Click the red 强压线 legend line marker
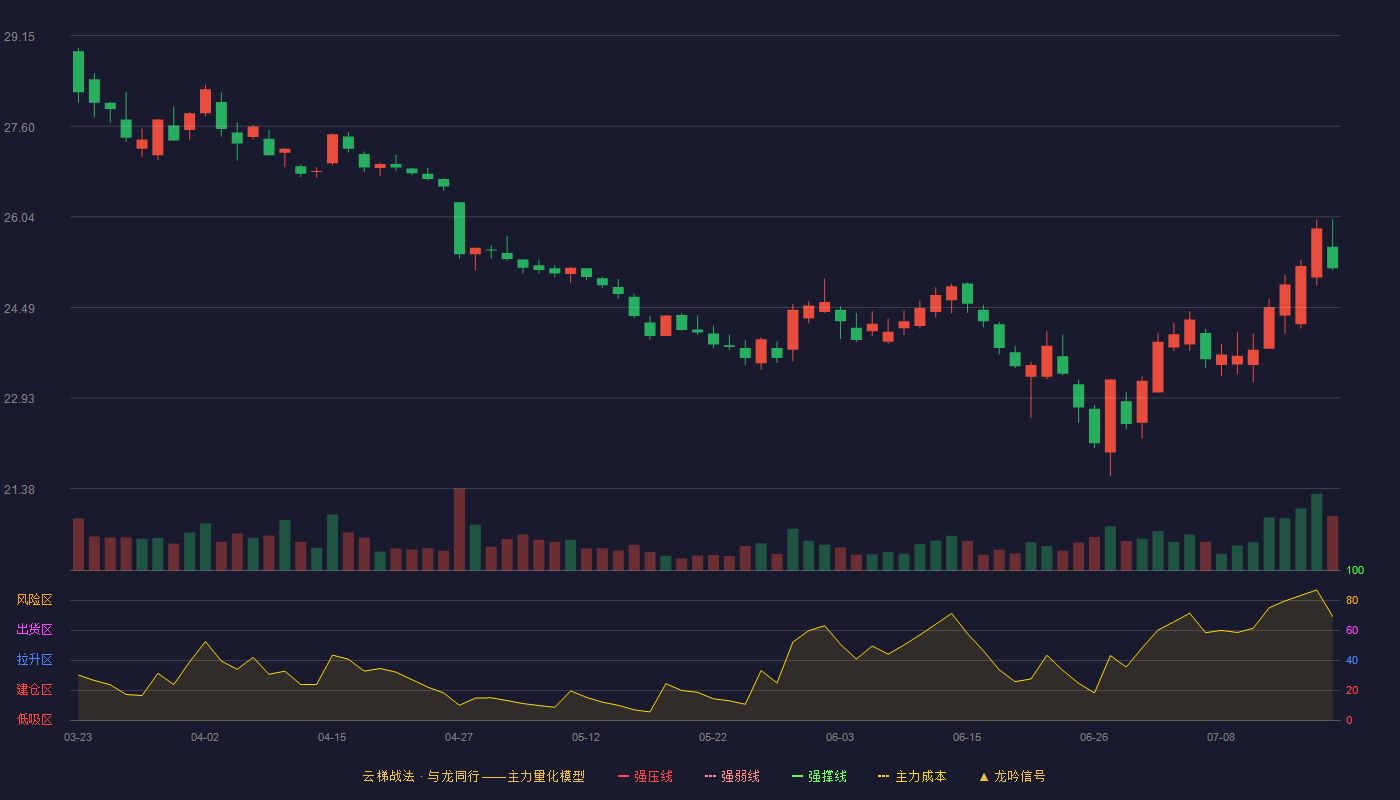1400x800 pixels. click(623, 776)
